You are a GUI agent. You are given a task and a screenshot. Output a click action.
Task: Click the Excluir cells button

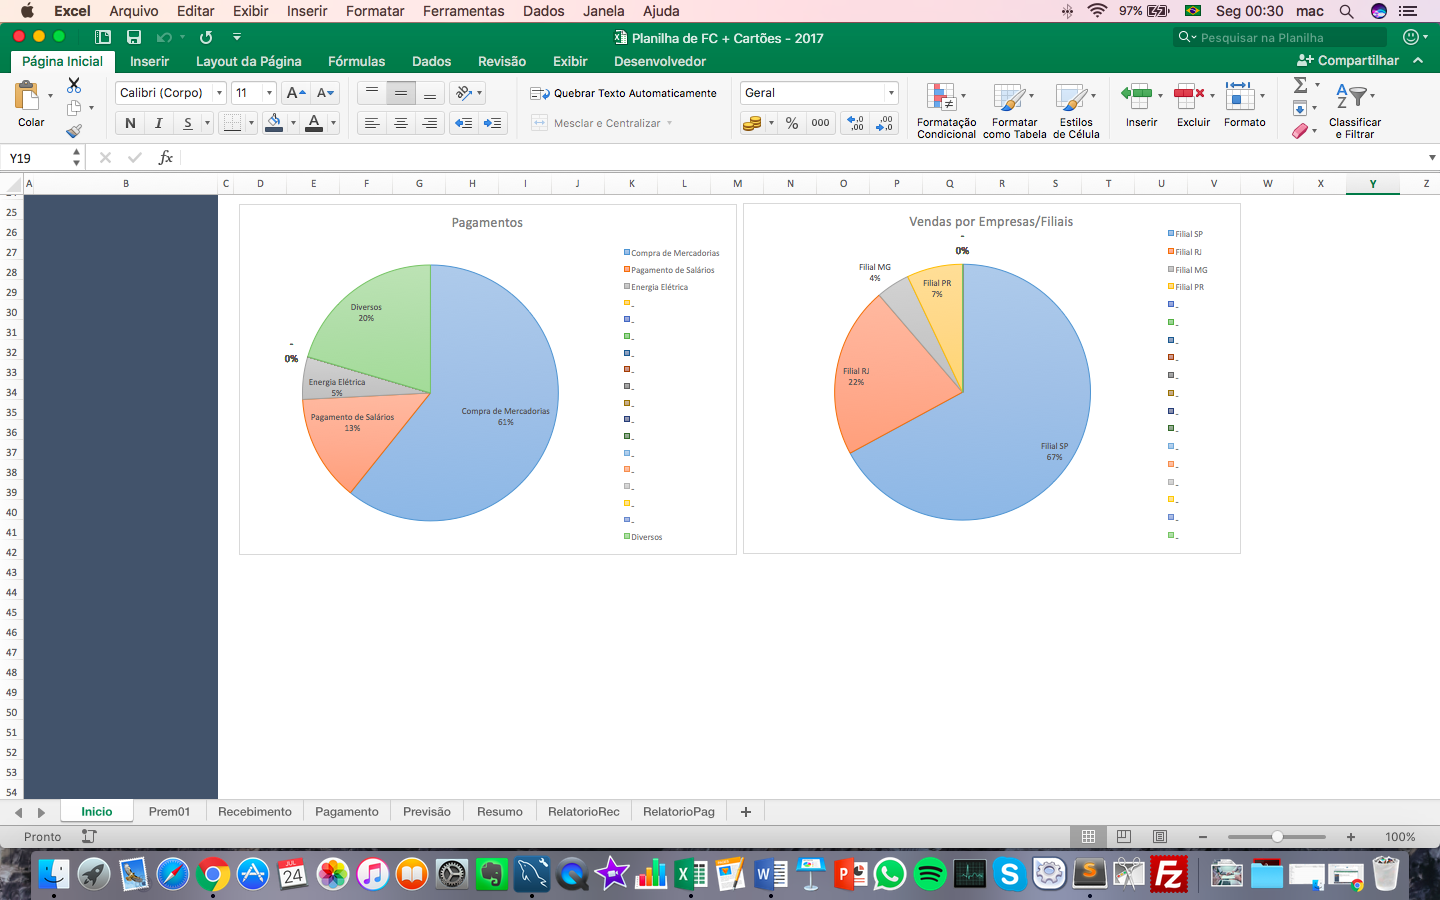click(1193, 105)
